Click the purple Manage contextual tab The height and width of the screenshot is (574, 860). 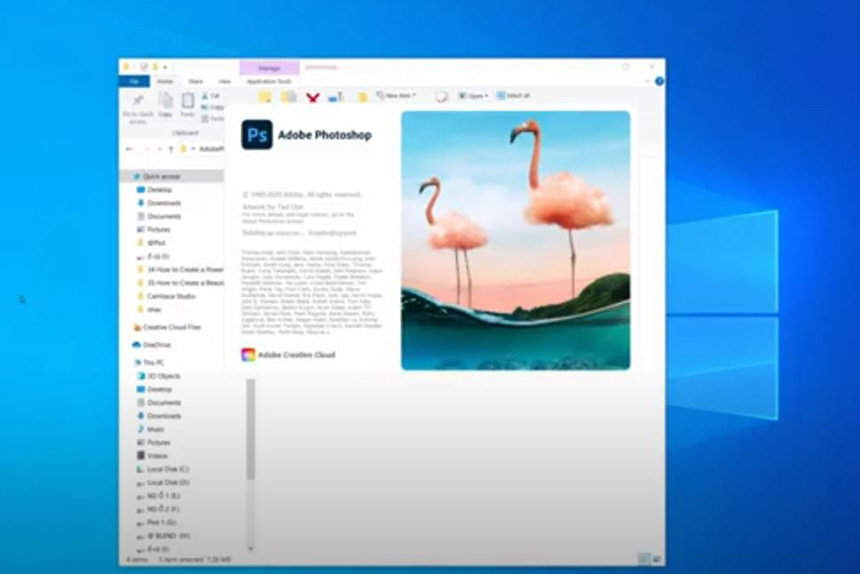[x=269, y=68]
